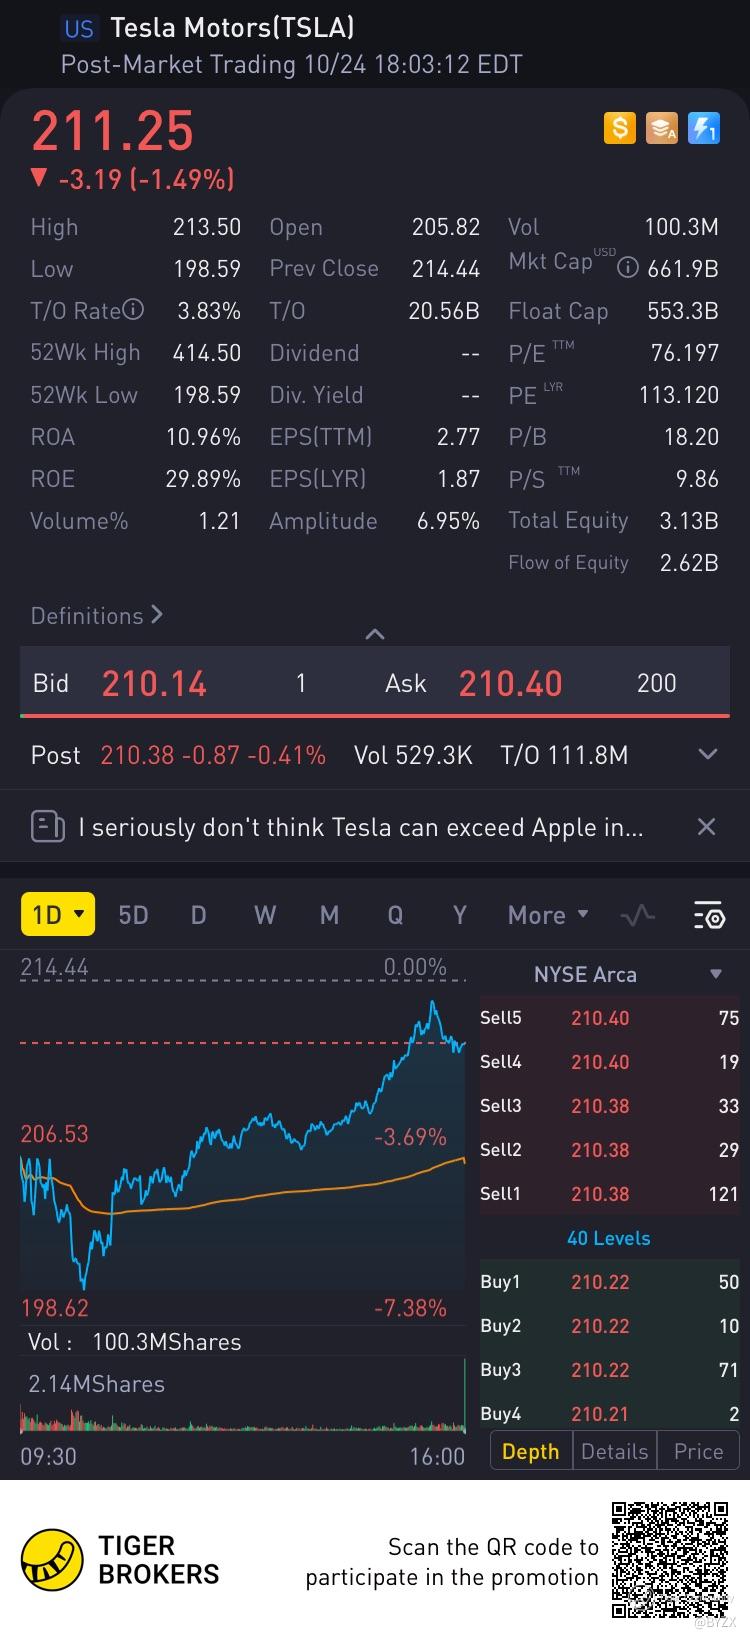
Task: Open the Definitions link
Action: (x=97, y=615)
